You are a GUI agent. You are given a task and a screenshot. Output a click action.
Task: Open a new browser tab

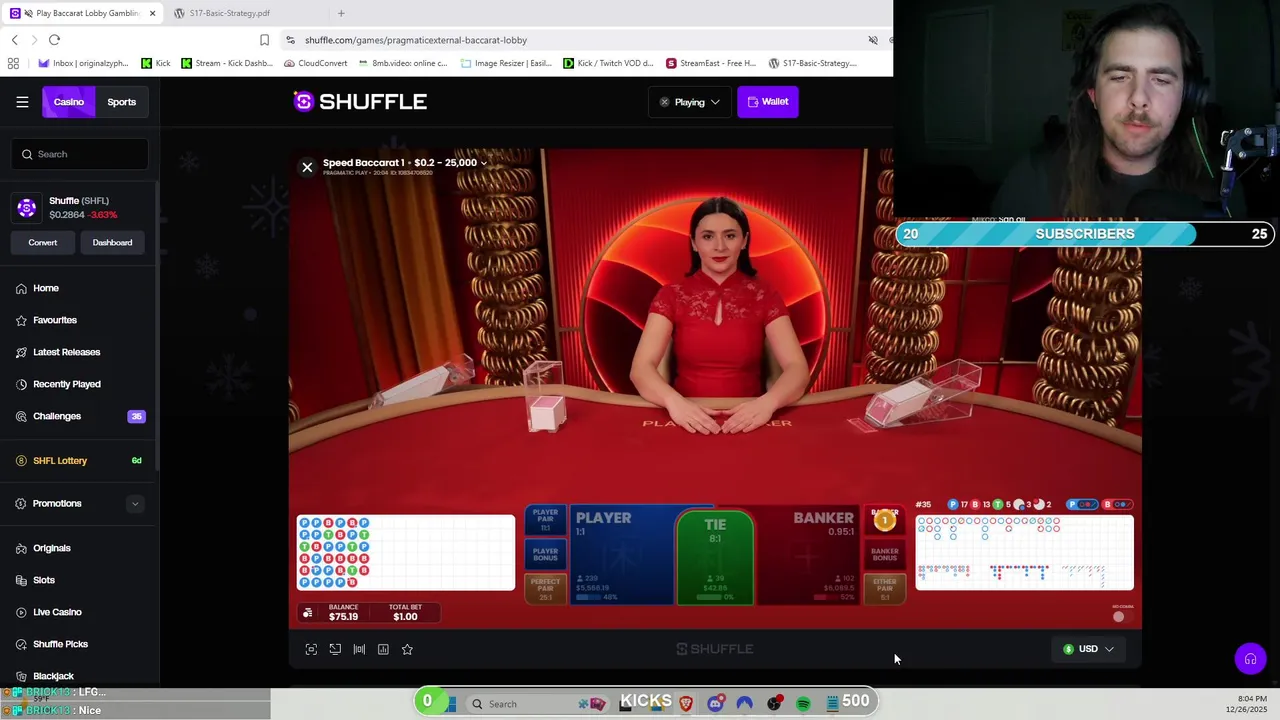(341, 13)
